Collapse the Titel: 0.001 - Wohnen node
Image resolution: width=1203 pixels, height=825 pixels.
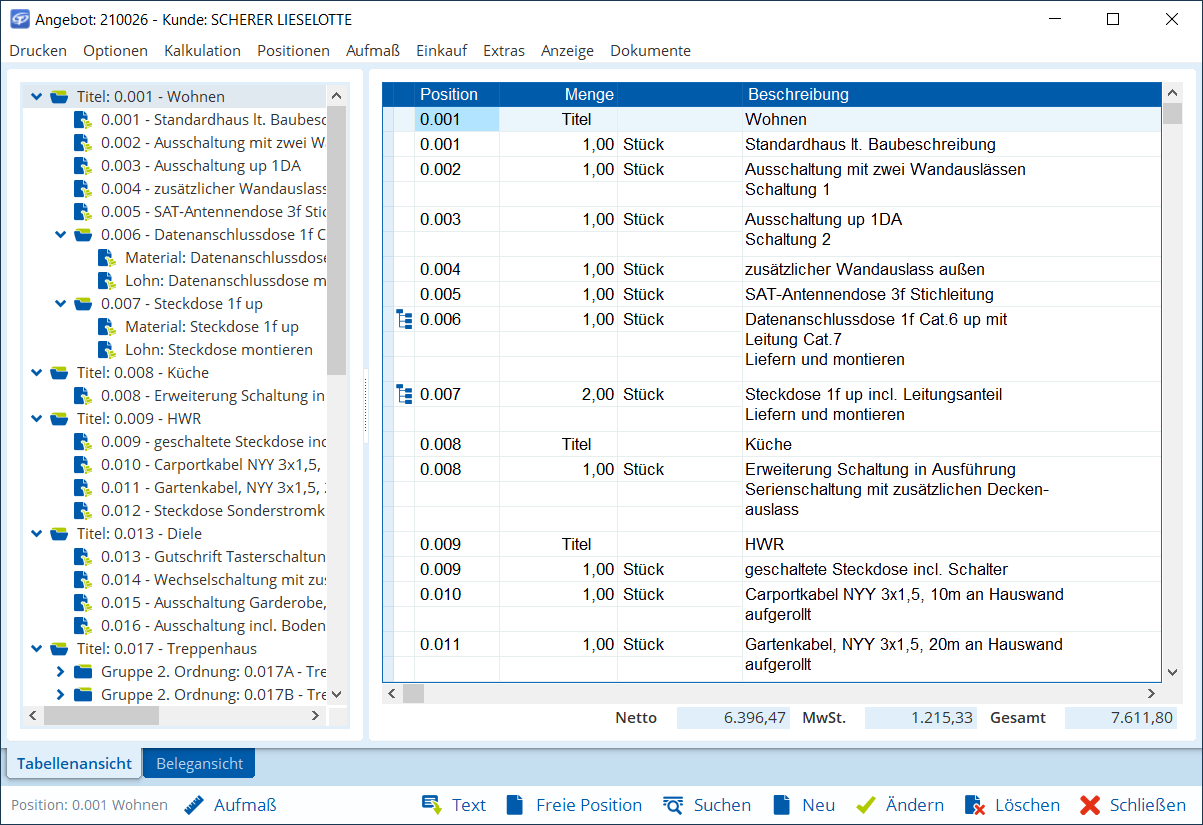pyautogui.click(x=37, y=97)
